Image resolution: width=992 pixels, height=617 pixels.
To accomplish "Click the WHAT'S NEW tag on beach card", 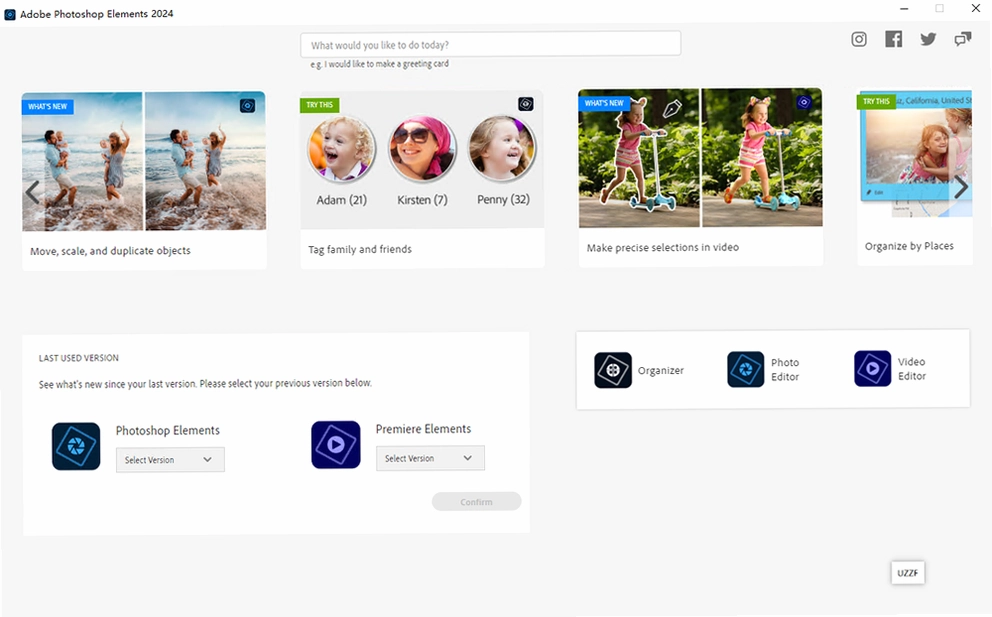I will [47, 106].
